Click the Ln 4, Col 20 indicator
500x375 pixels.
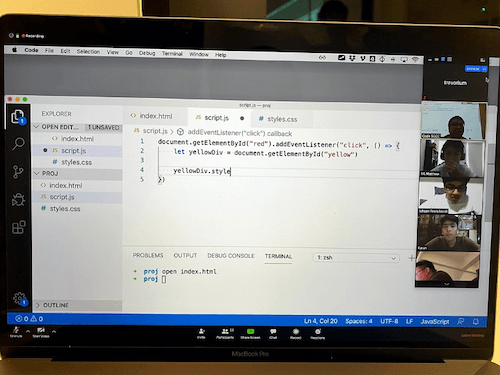click(321, 321)
